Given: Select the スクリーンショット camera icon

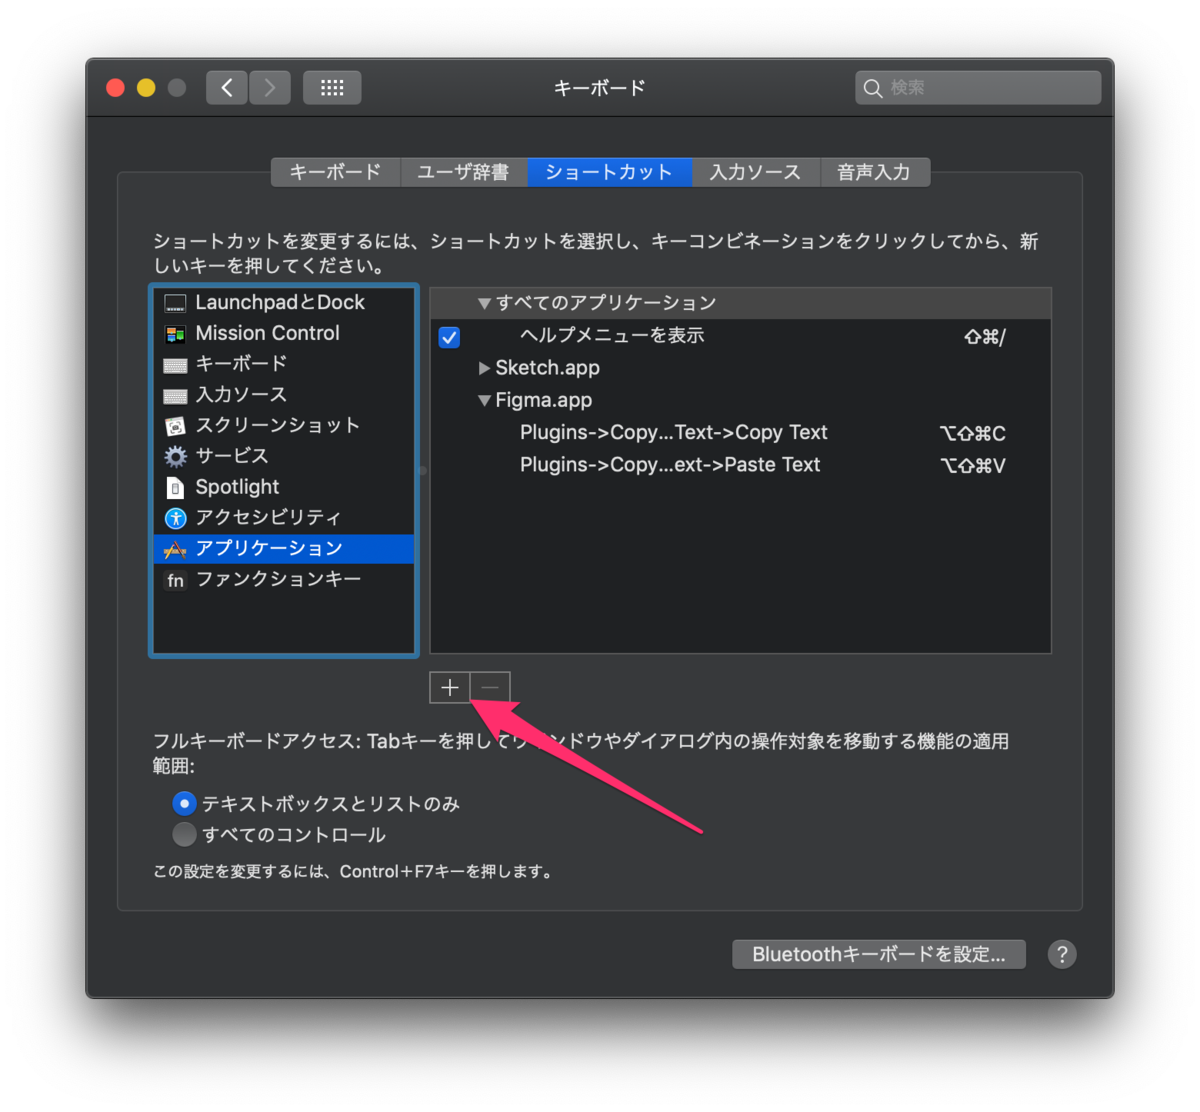Looking at the screenshot, I should coord(175,425).
